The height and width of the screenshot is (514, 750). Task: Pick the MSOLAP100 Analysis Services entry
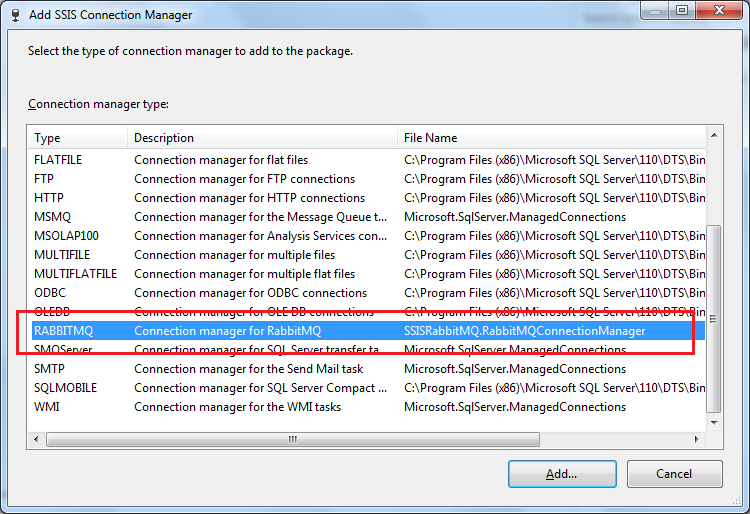pos(66,236)
